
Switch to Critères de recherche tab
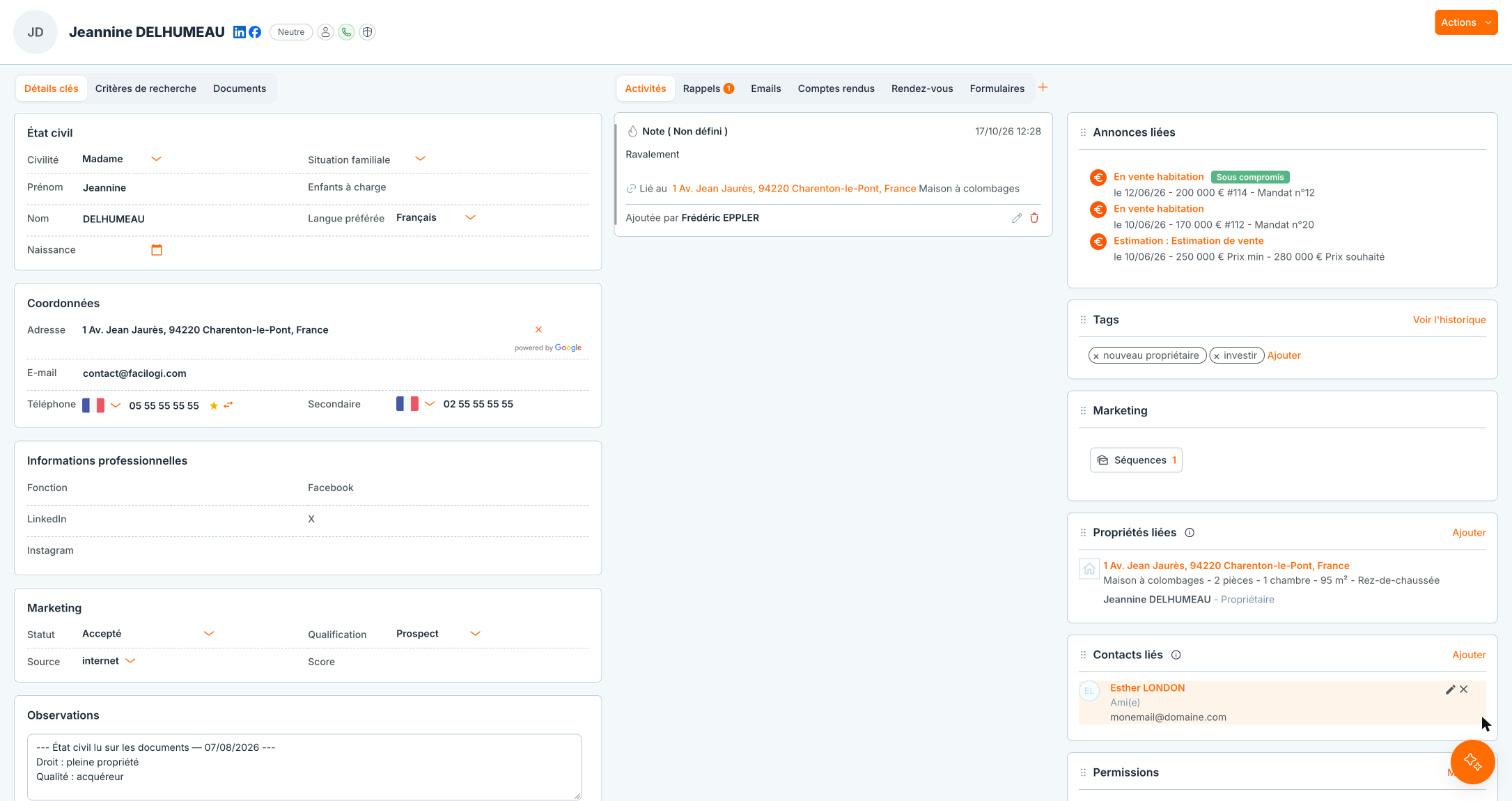146,88
